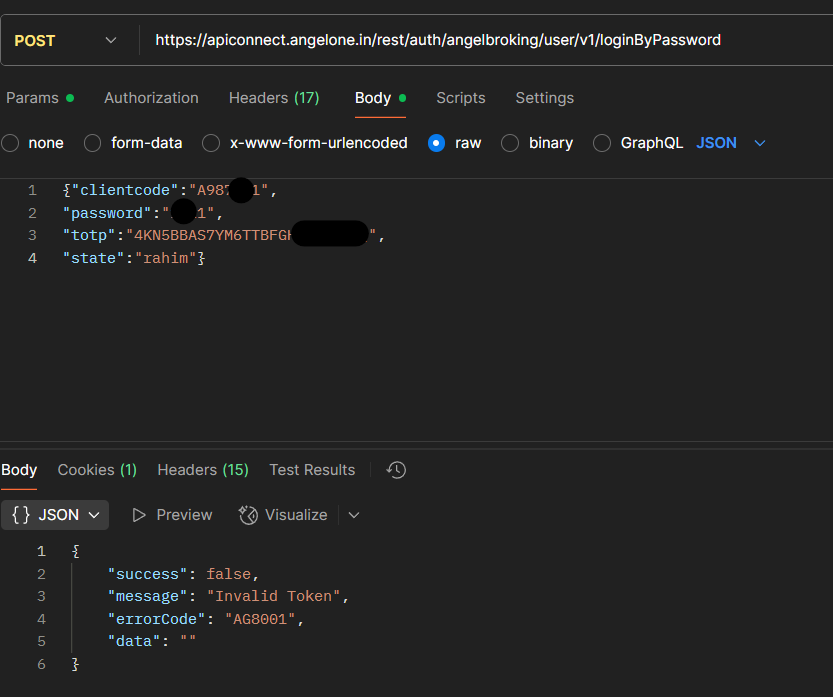Click the "state":"rahim" line
Screen dimensions: 833x697
(x=134, y=258)
